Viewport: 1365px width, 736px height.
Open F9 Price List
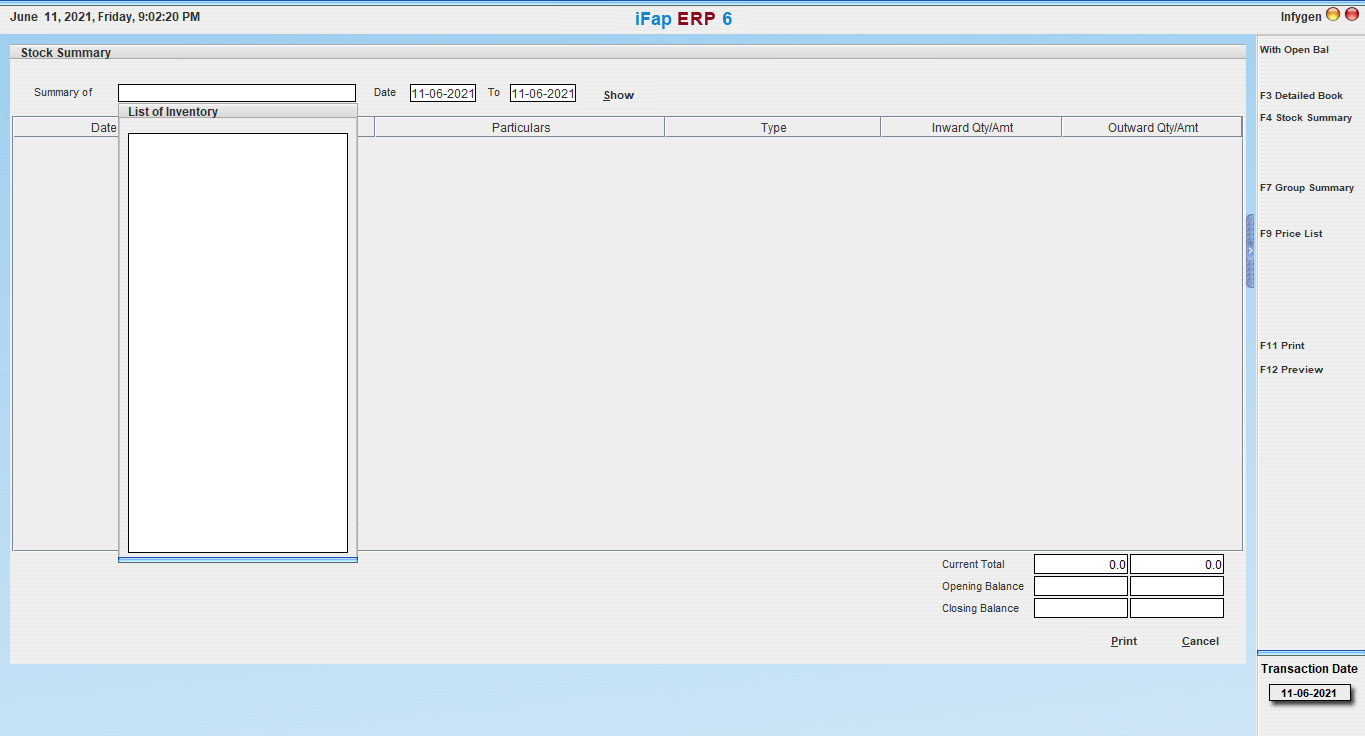coord(1291,234)
